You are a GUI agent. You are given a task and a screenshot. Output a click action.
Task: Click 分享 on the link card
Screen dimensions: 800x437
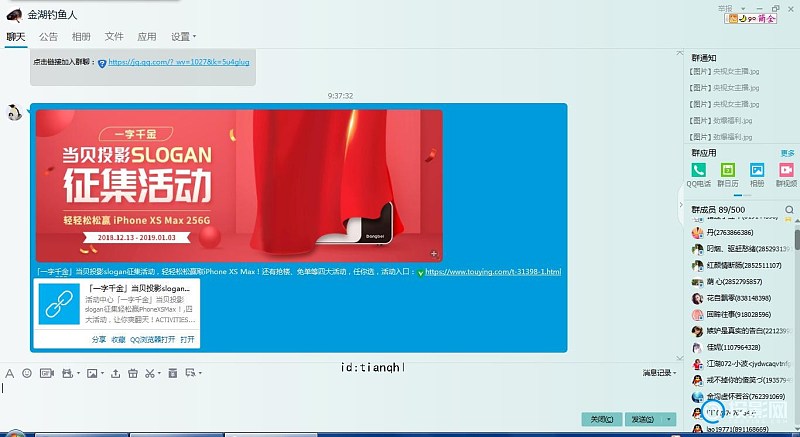pos(98,340)
